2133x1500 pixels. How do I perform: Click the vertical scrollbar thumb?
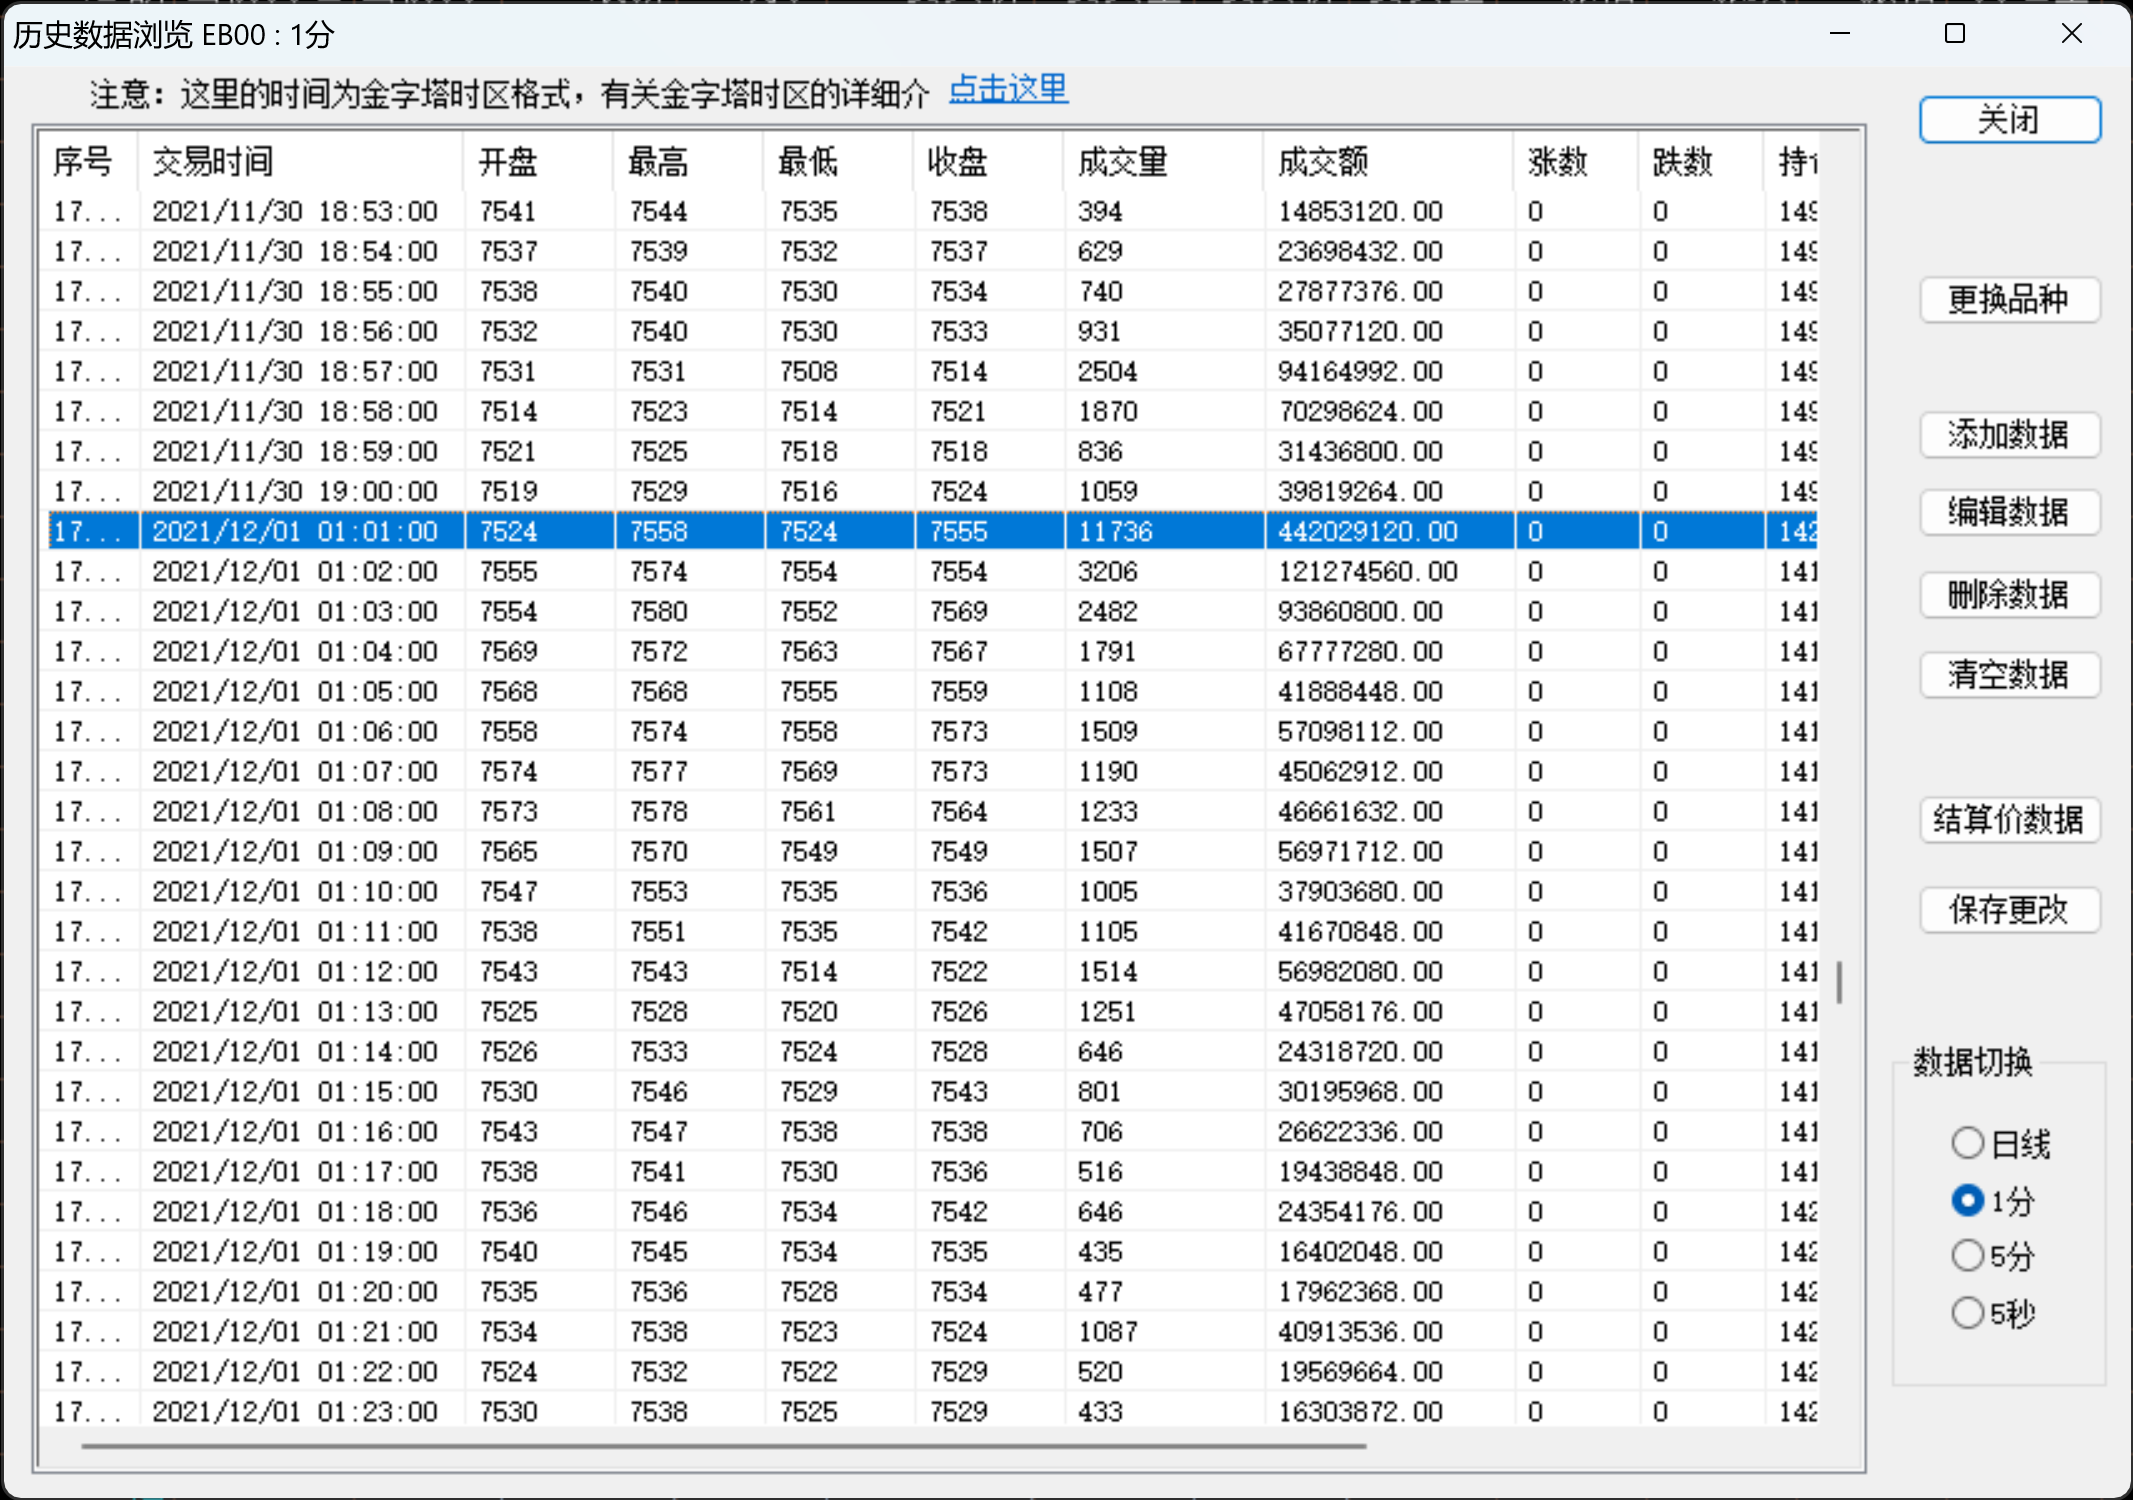1840,982
